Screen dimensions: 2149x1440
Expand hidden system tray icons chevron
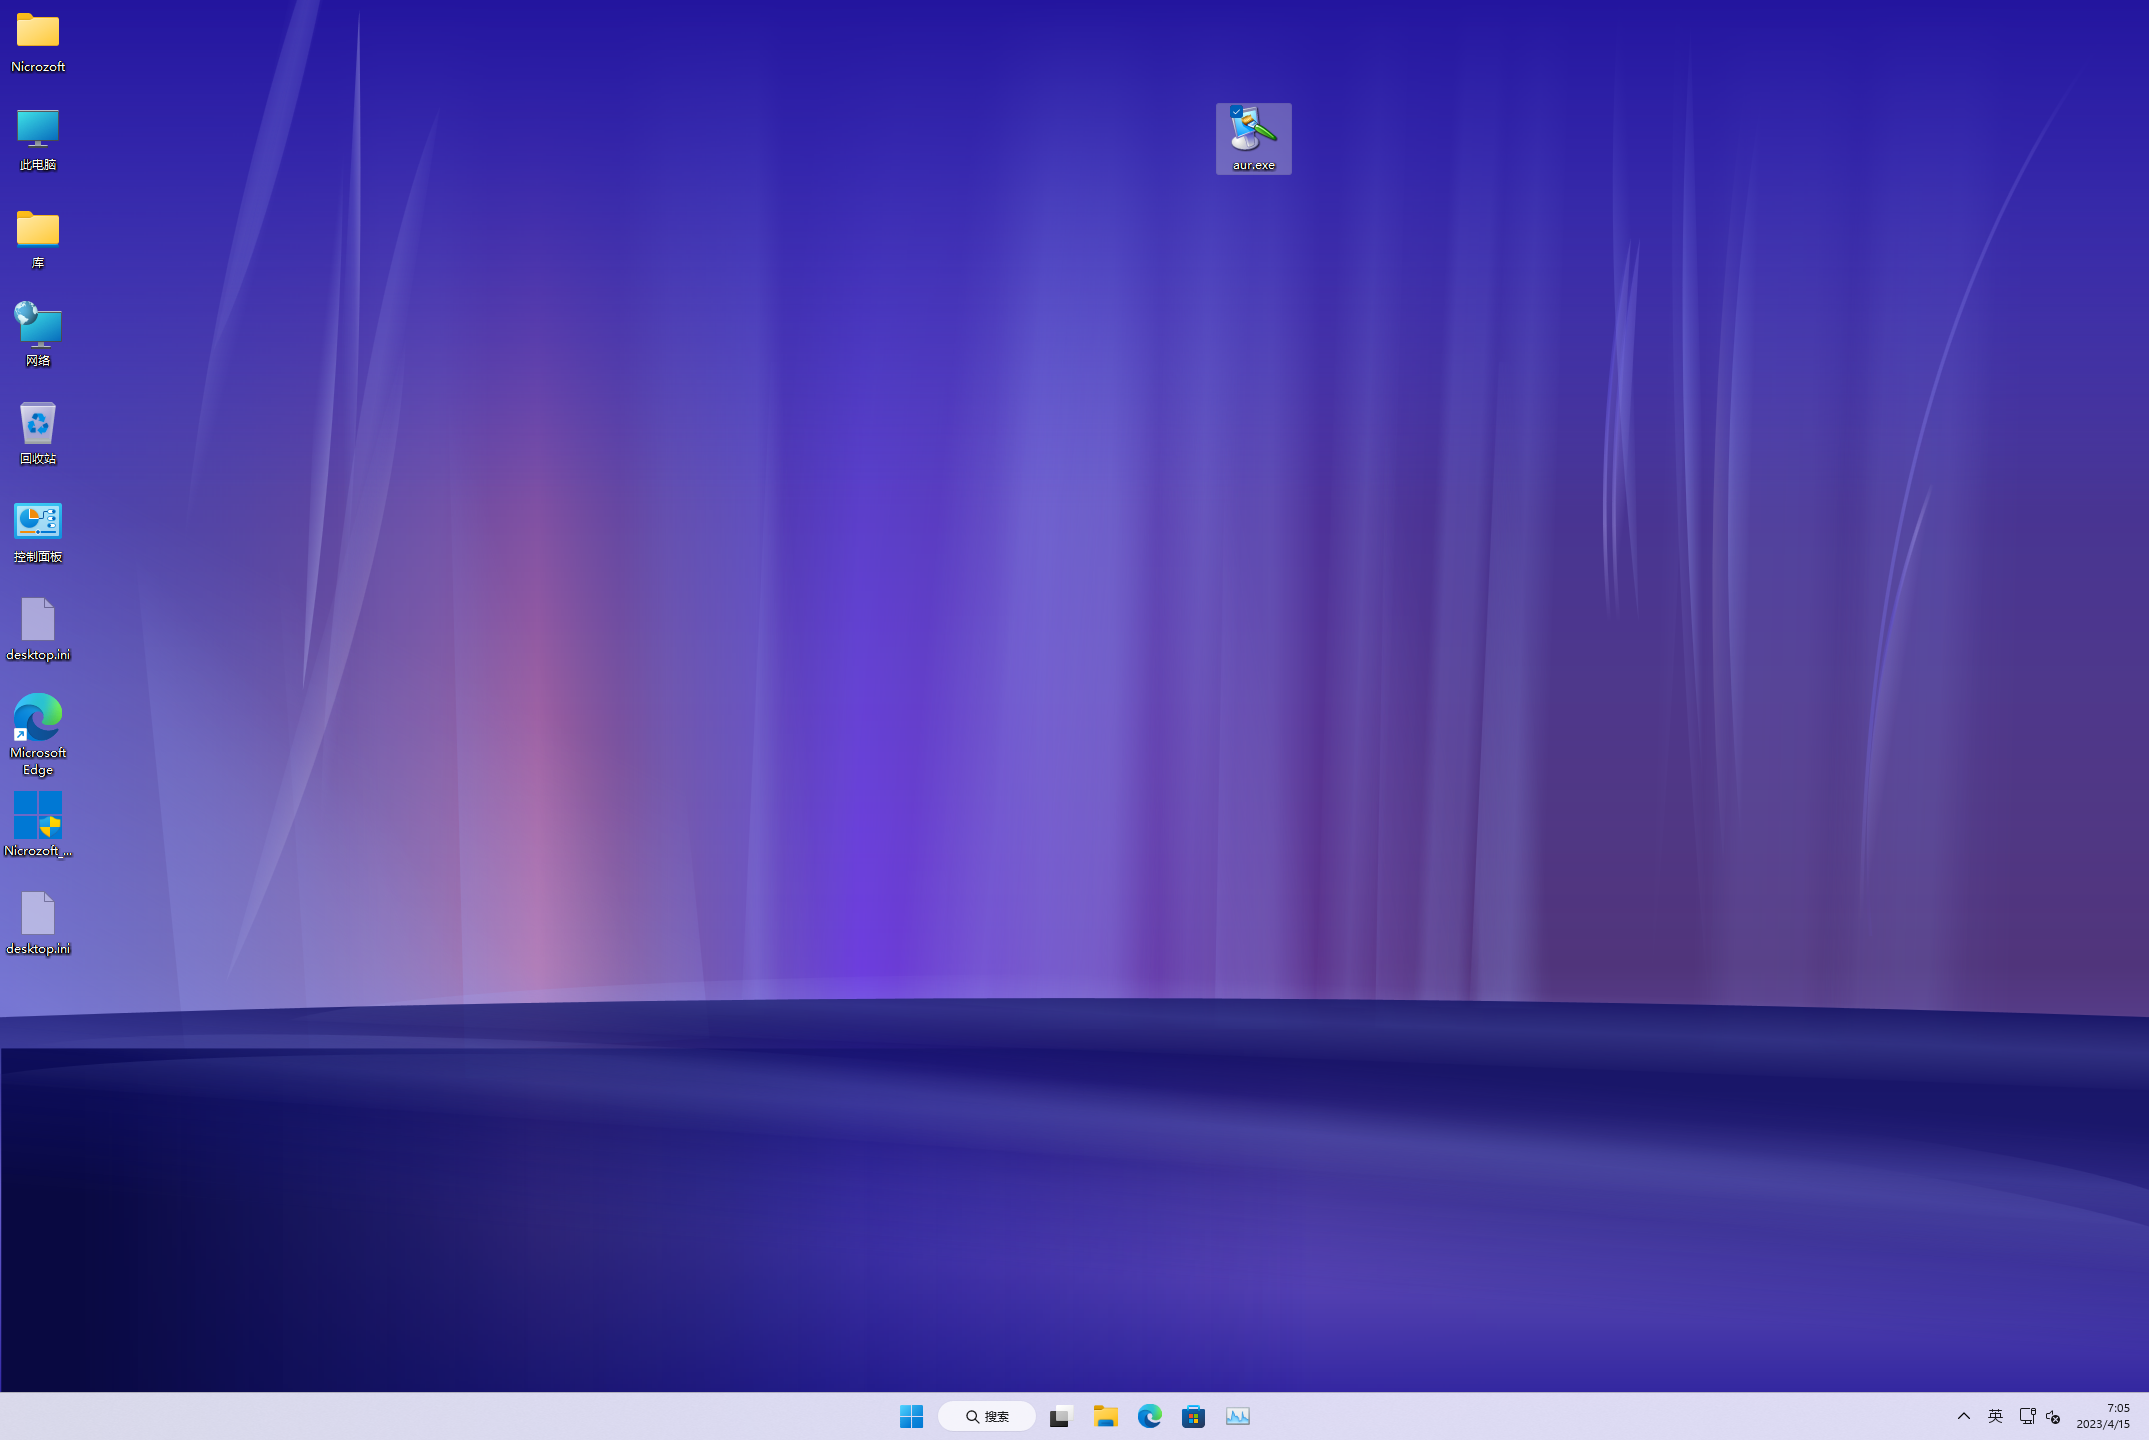pyautogui.click(x=1964, y=1416)
